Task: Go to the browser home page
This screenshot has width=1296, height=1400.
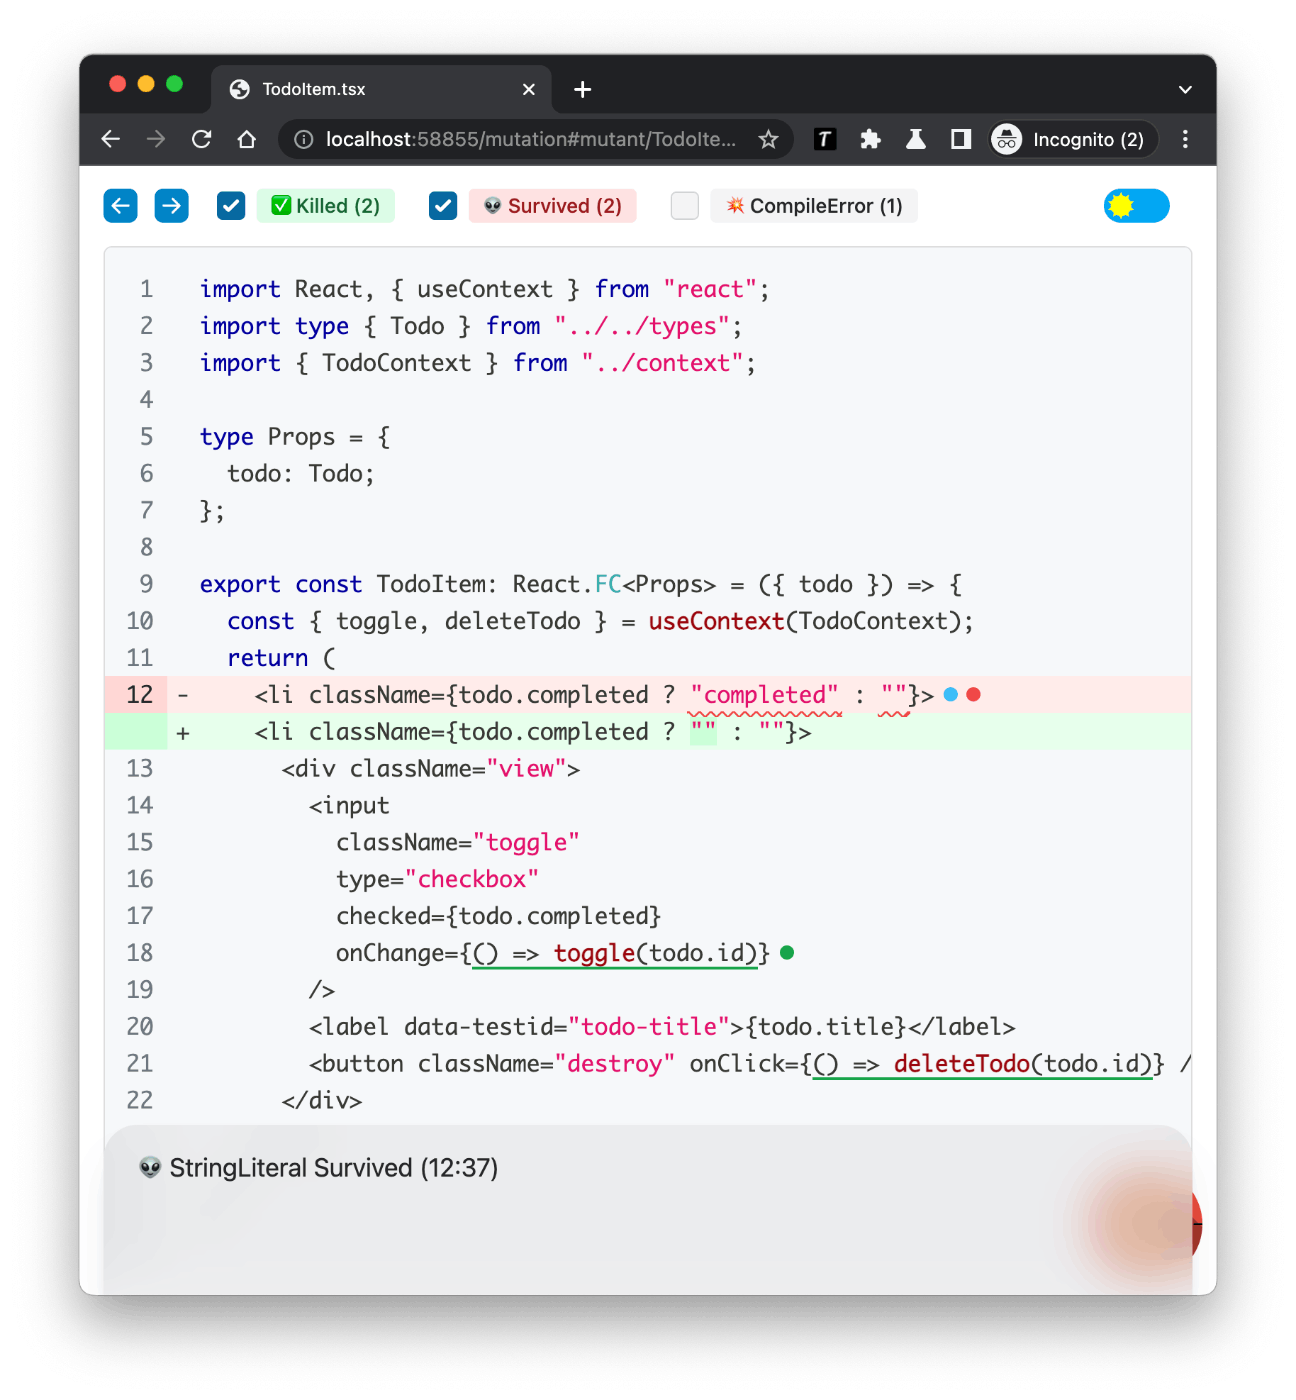Action: (x=247, y=139)
